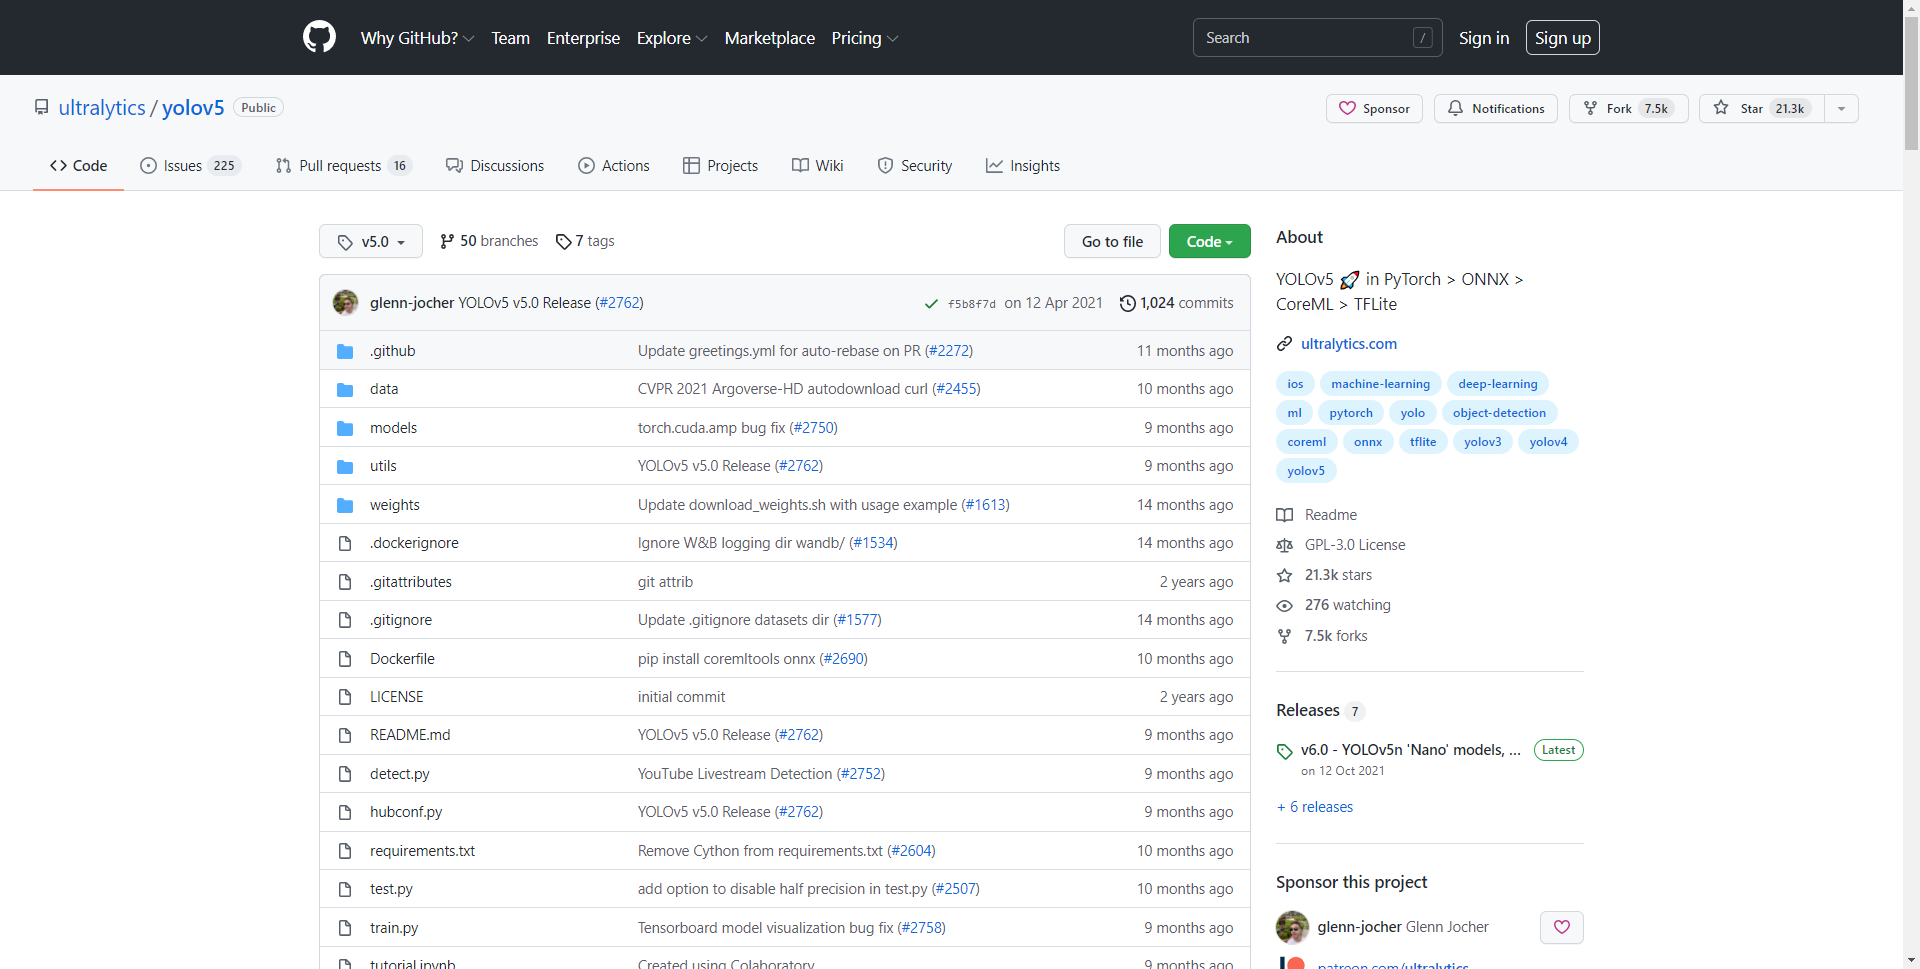Click the machine-learning topic tag
This screenshot has width=1920, height=969.
coord(1380,384)
